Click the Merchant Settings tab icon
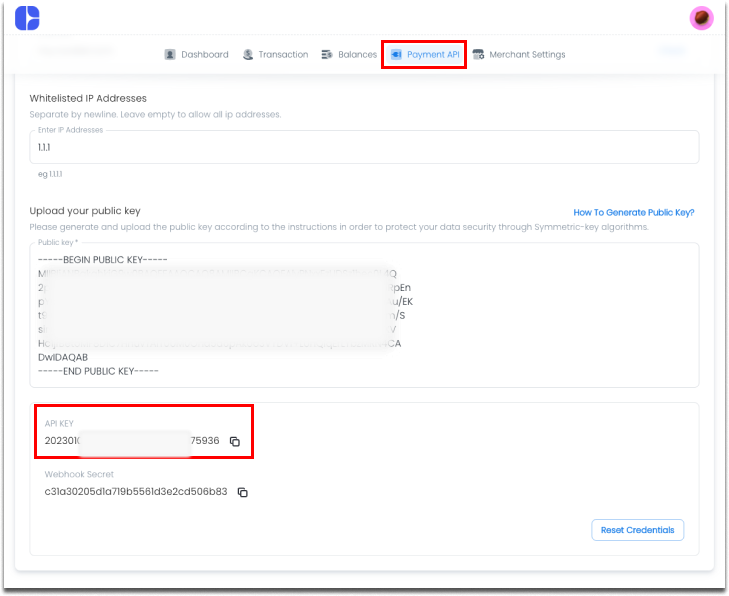Image resolution: width=729 pixels, height=596 pixels. (x=478, y=54)
